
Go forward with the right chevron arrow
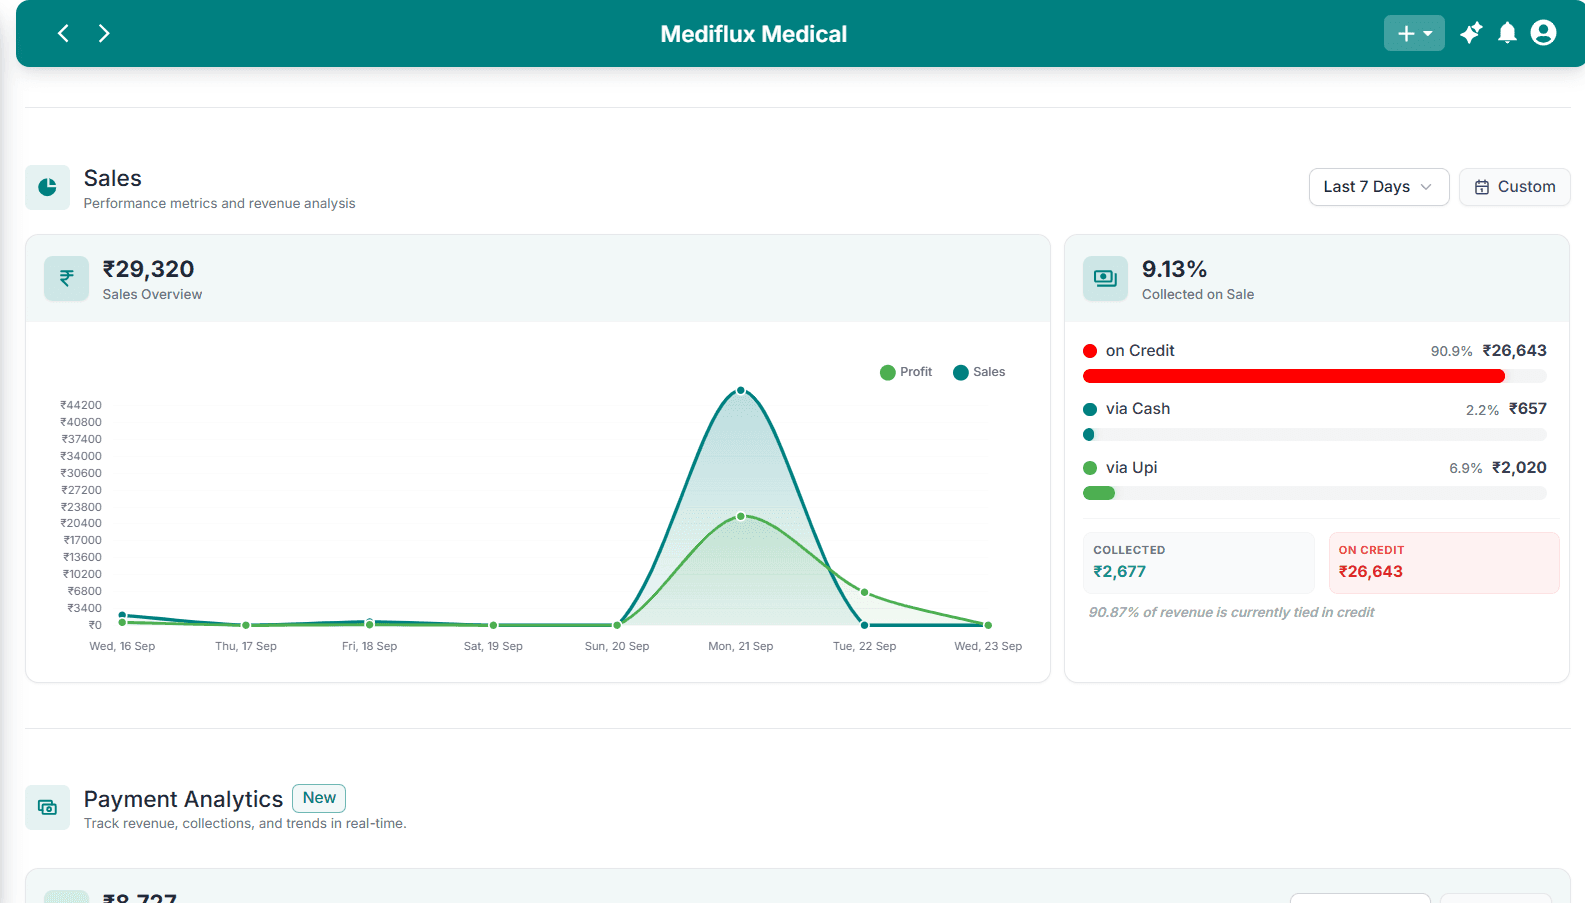point(104,33)
